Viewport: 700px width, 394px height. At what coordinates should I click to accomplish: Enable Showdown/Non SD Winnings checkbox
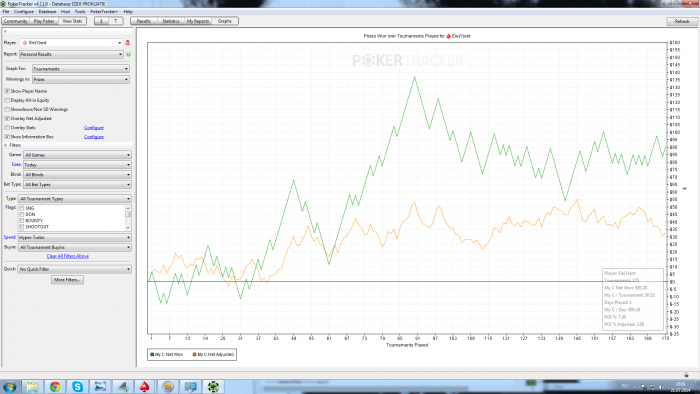(7, 109)
